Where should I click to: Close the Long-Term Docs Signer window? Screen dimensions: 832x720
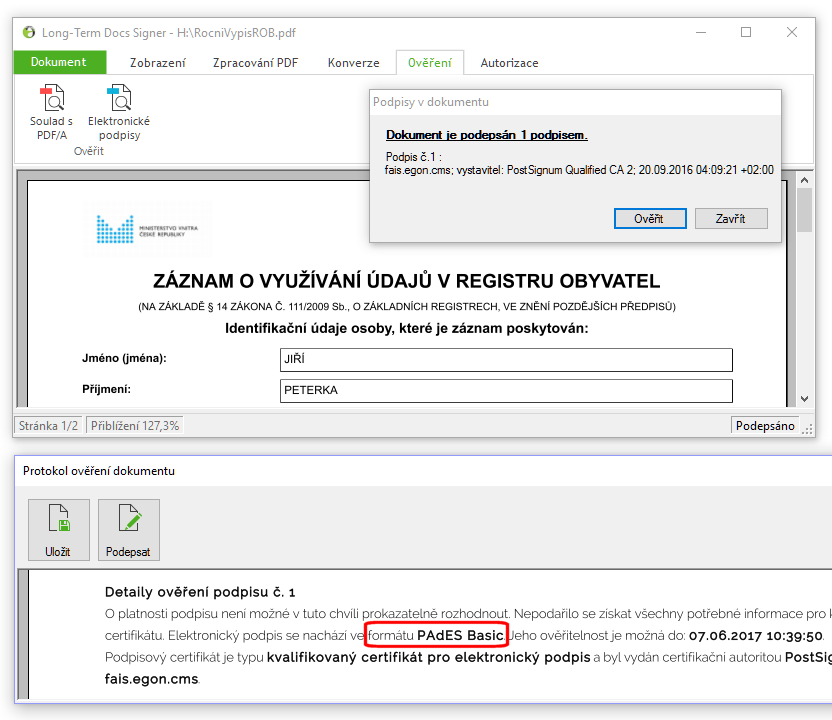point(792,32)
